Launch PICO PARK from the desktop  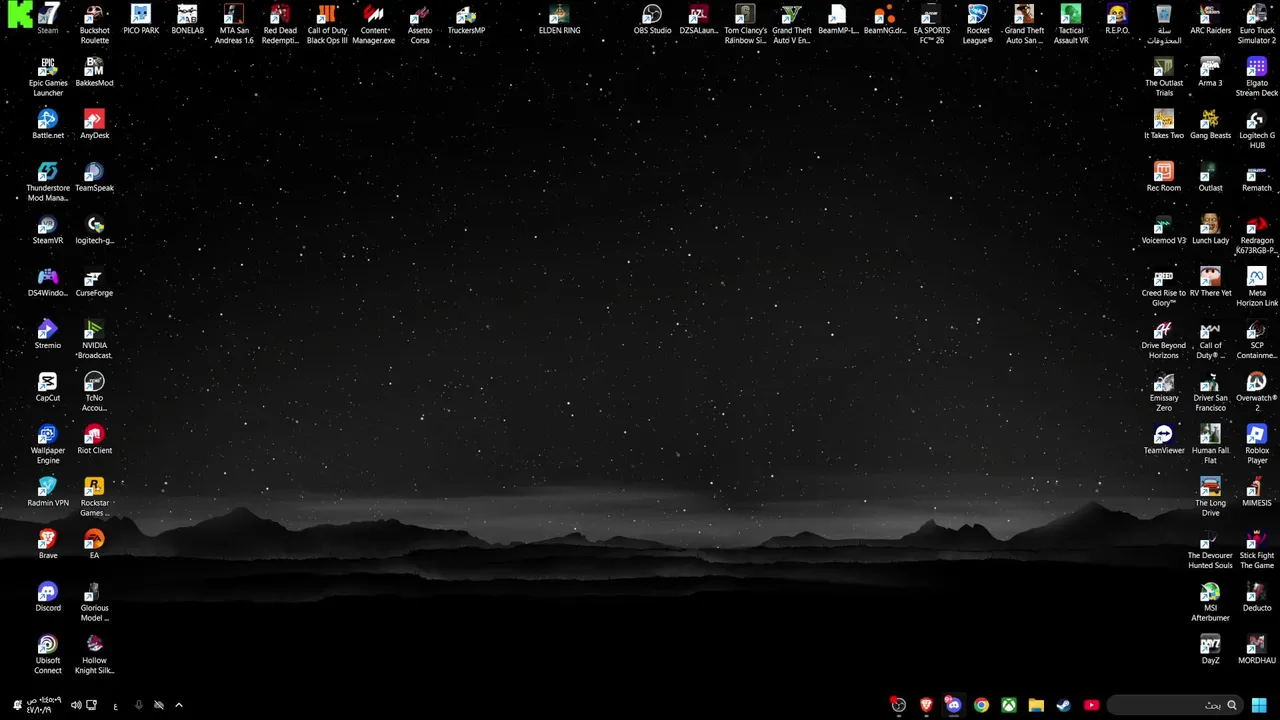pyautogui.click(x=141, y=20)
